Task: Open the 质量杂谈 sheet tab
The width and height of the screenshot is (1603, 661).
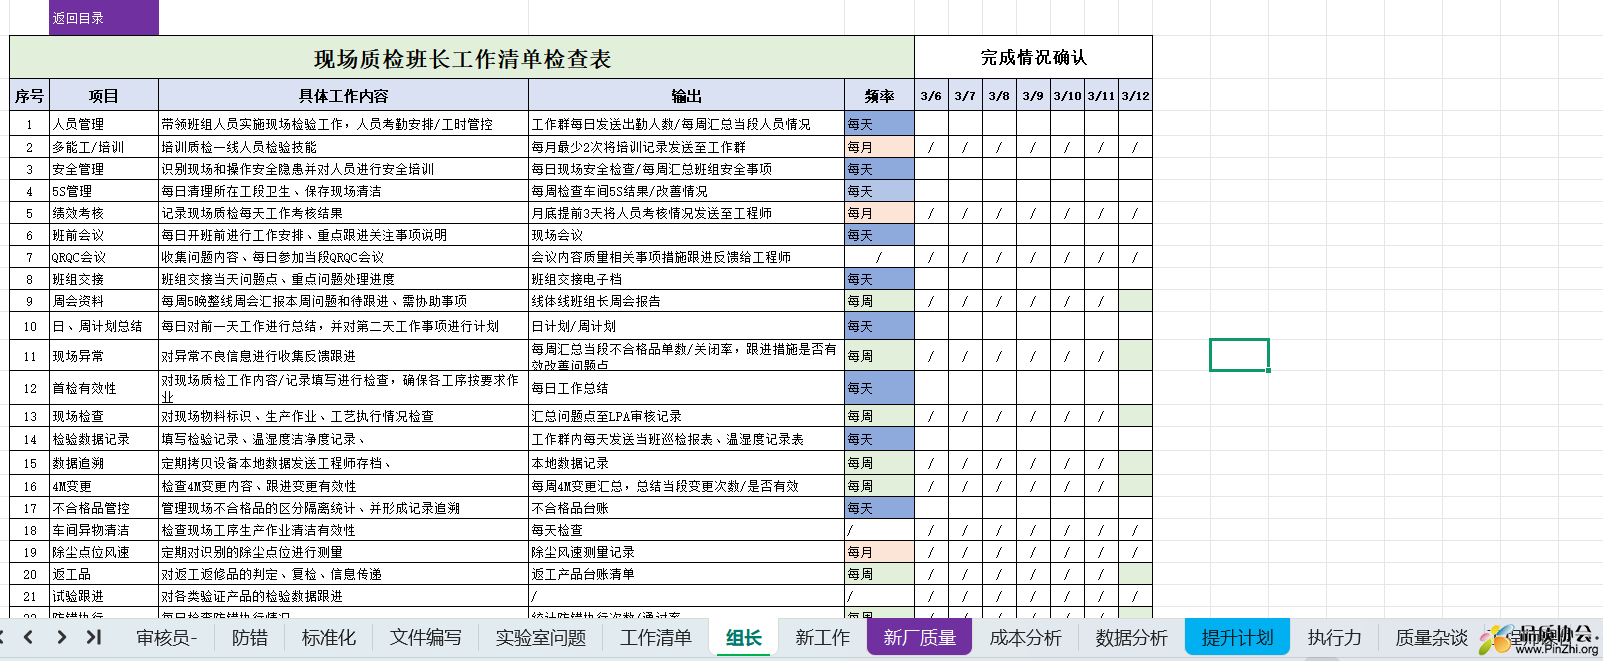Action: (x=1432, y=637)
